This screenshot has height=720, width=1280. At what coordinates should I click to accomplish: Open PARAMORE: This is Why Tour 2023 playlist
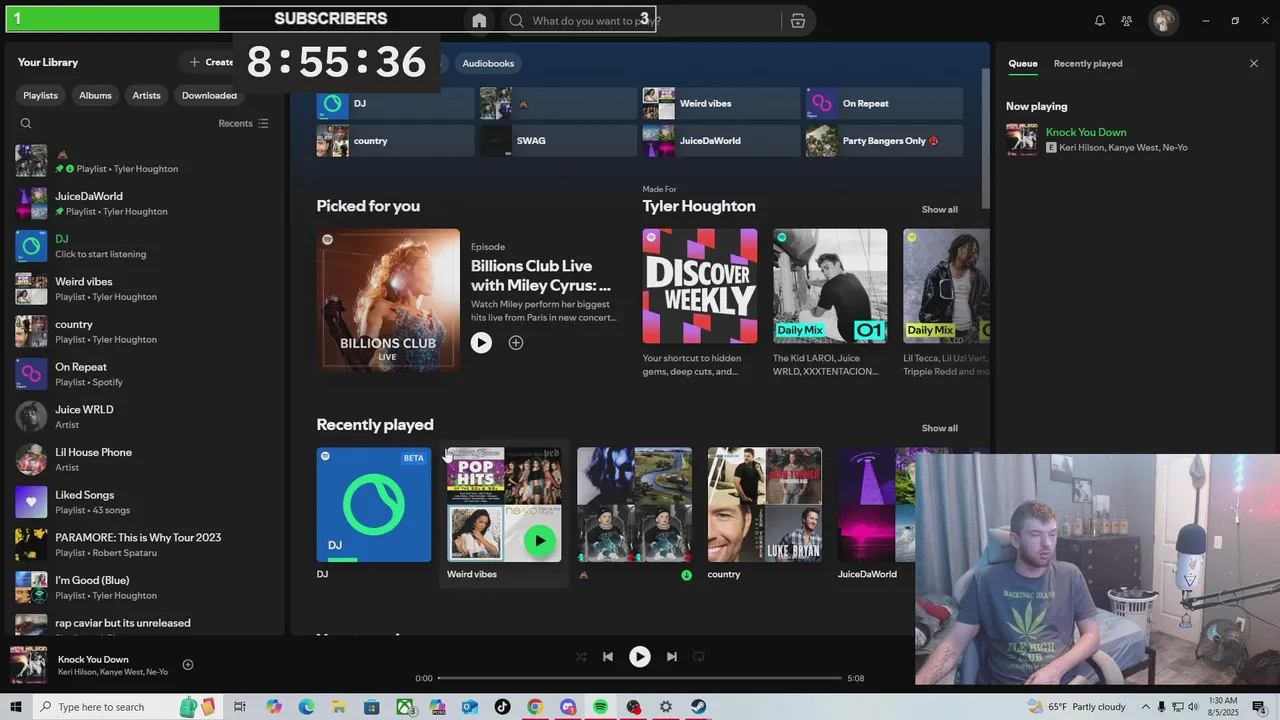[x=144, y=545]
